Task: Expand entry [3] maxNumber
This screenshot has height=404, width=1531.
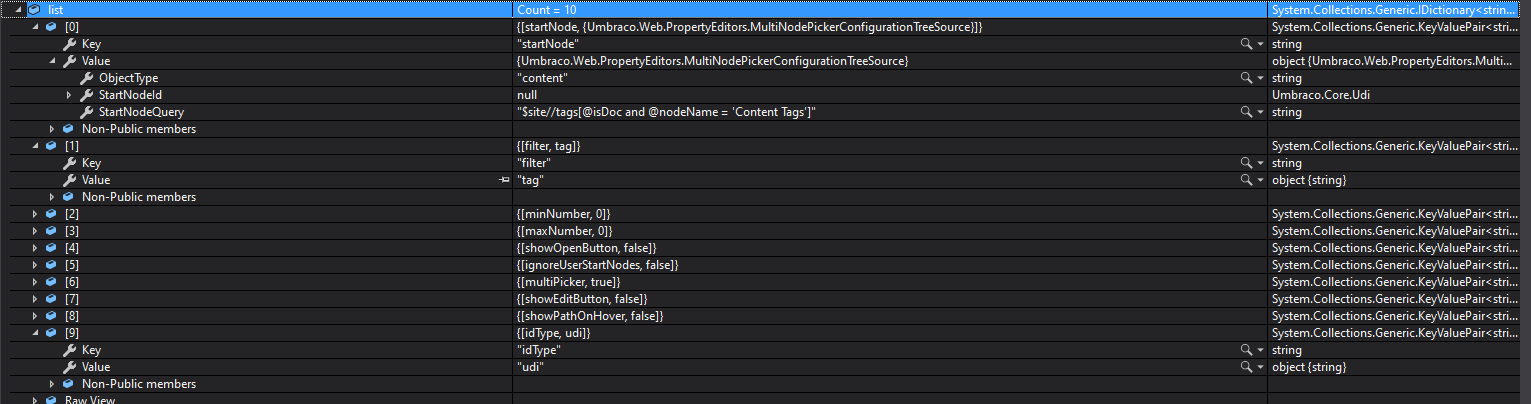Action: 36,231
